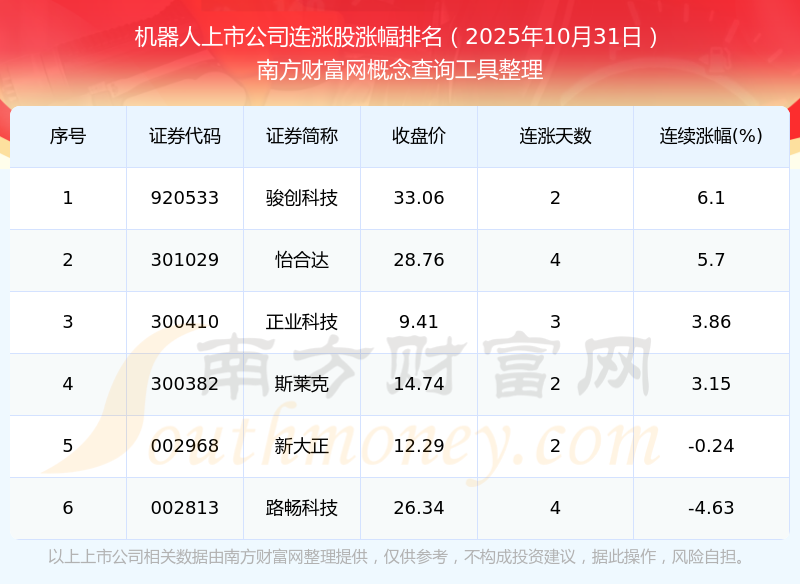Image resolution: width=800 pixels, height=584 pixels.
Task: Select stock name 新大正
Action: coord(302,446)
